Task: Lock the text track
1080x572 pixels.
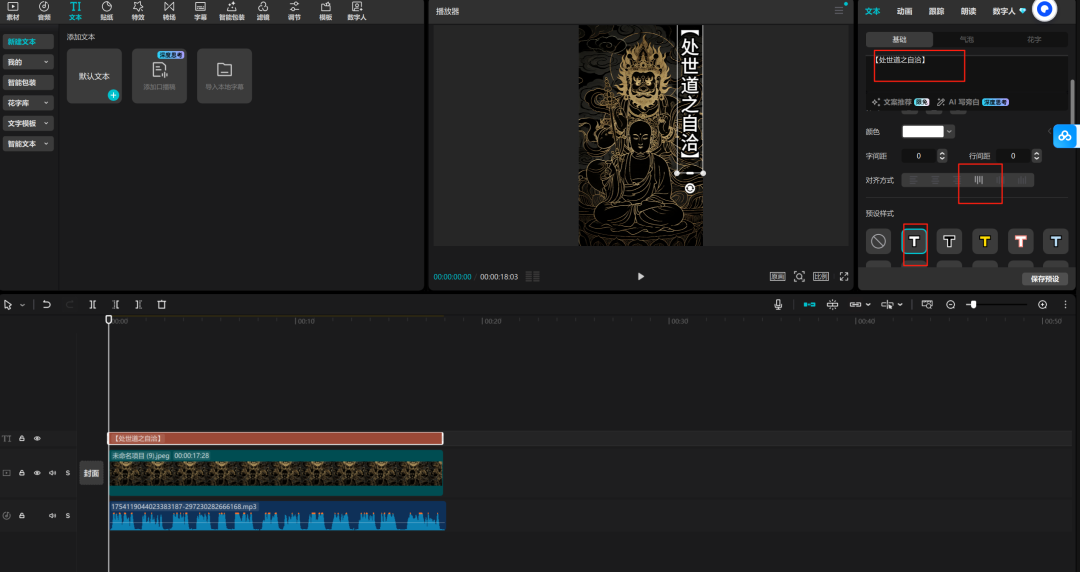Action: click(22, 438)
